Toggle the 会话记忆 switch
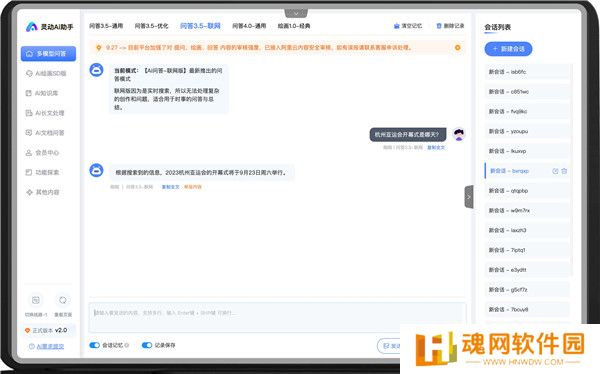Screen dimensions: 600x374 (x=95, y=345)
